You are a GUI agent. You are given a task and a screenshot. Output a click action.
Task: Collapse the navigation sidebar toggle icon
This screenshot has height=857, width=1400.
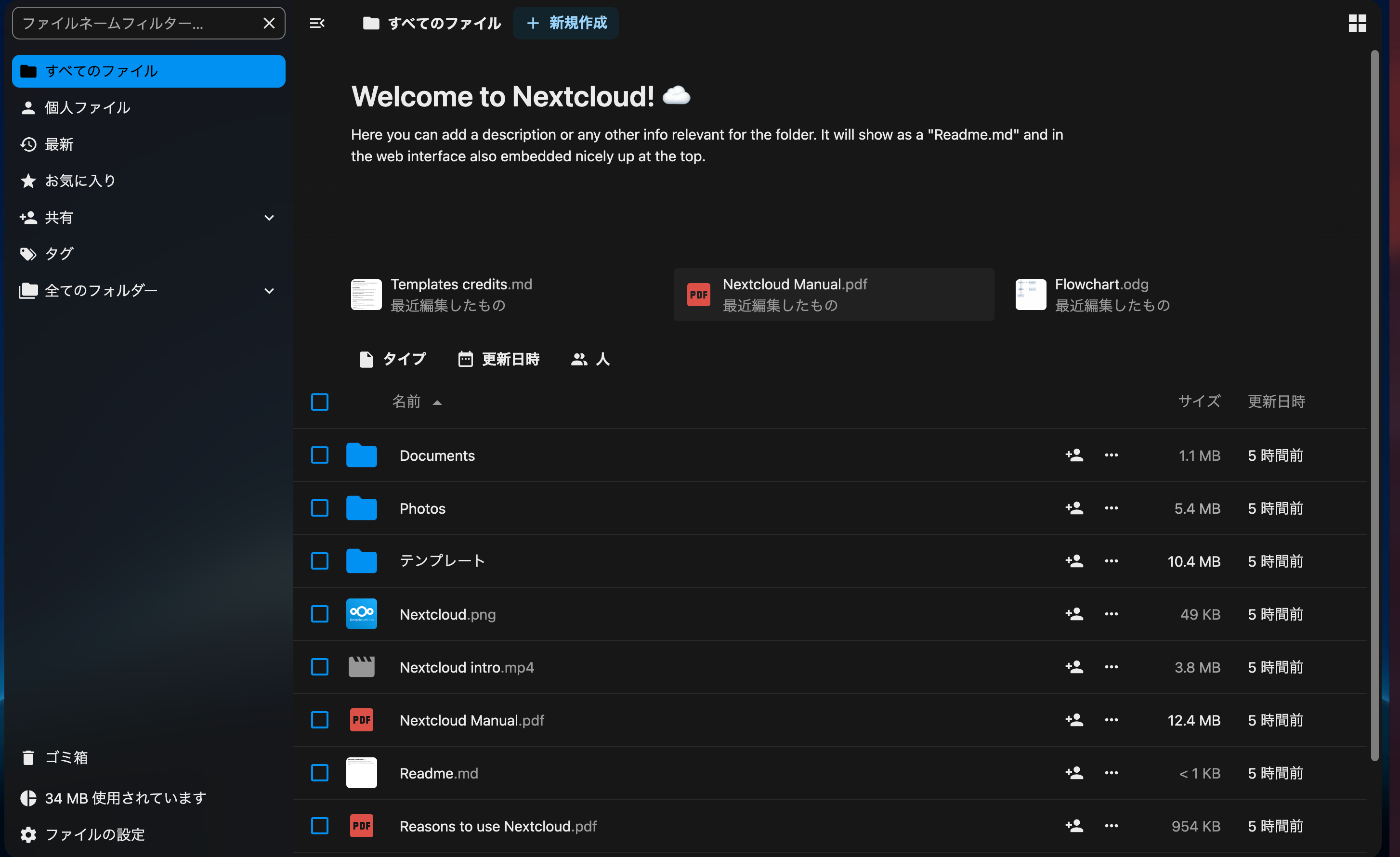pos(317,23)
